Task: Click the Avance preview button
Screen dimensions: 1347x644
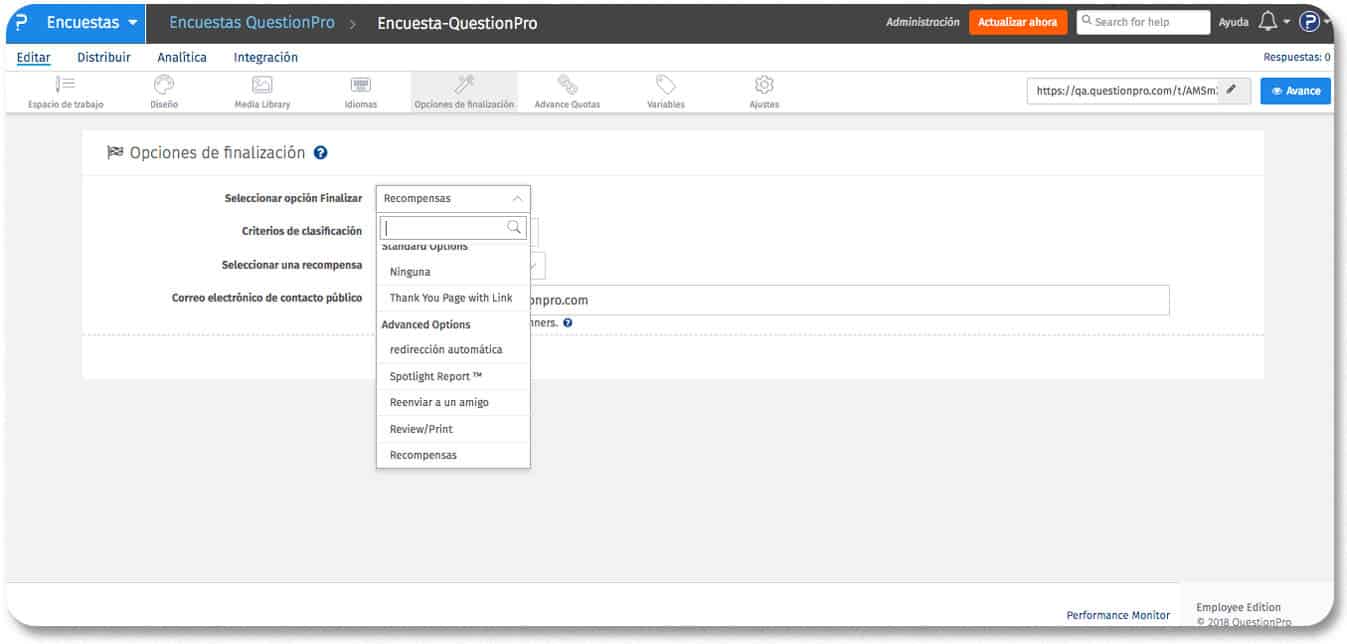Action: [x=1296, y=91]
